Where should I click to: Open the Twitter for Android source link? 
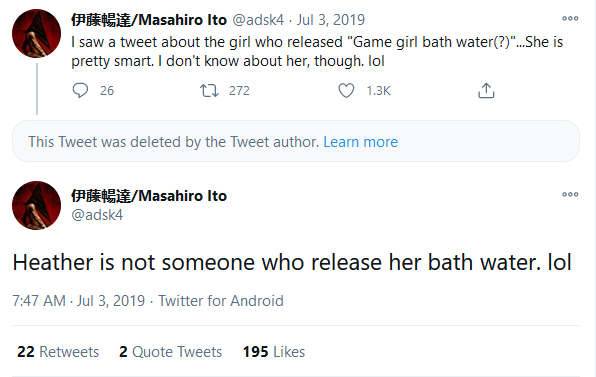pyautogui.click(x=221, y=301)
